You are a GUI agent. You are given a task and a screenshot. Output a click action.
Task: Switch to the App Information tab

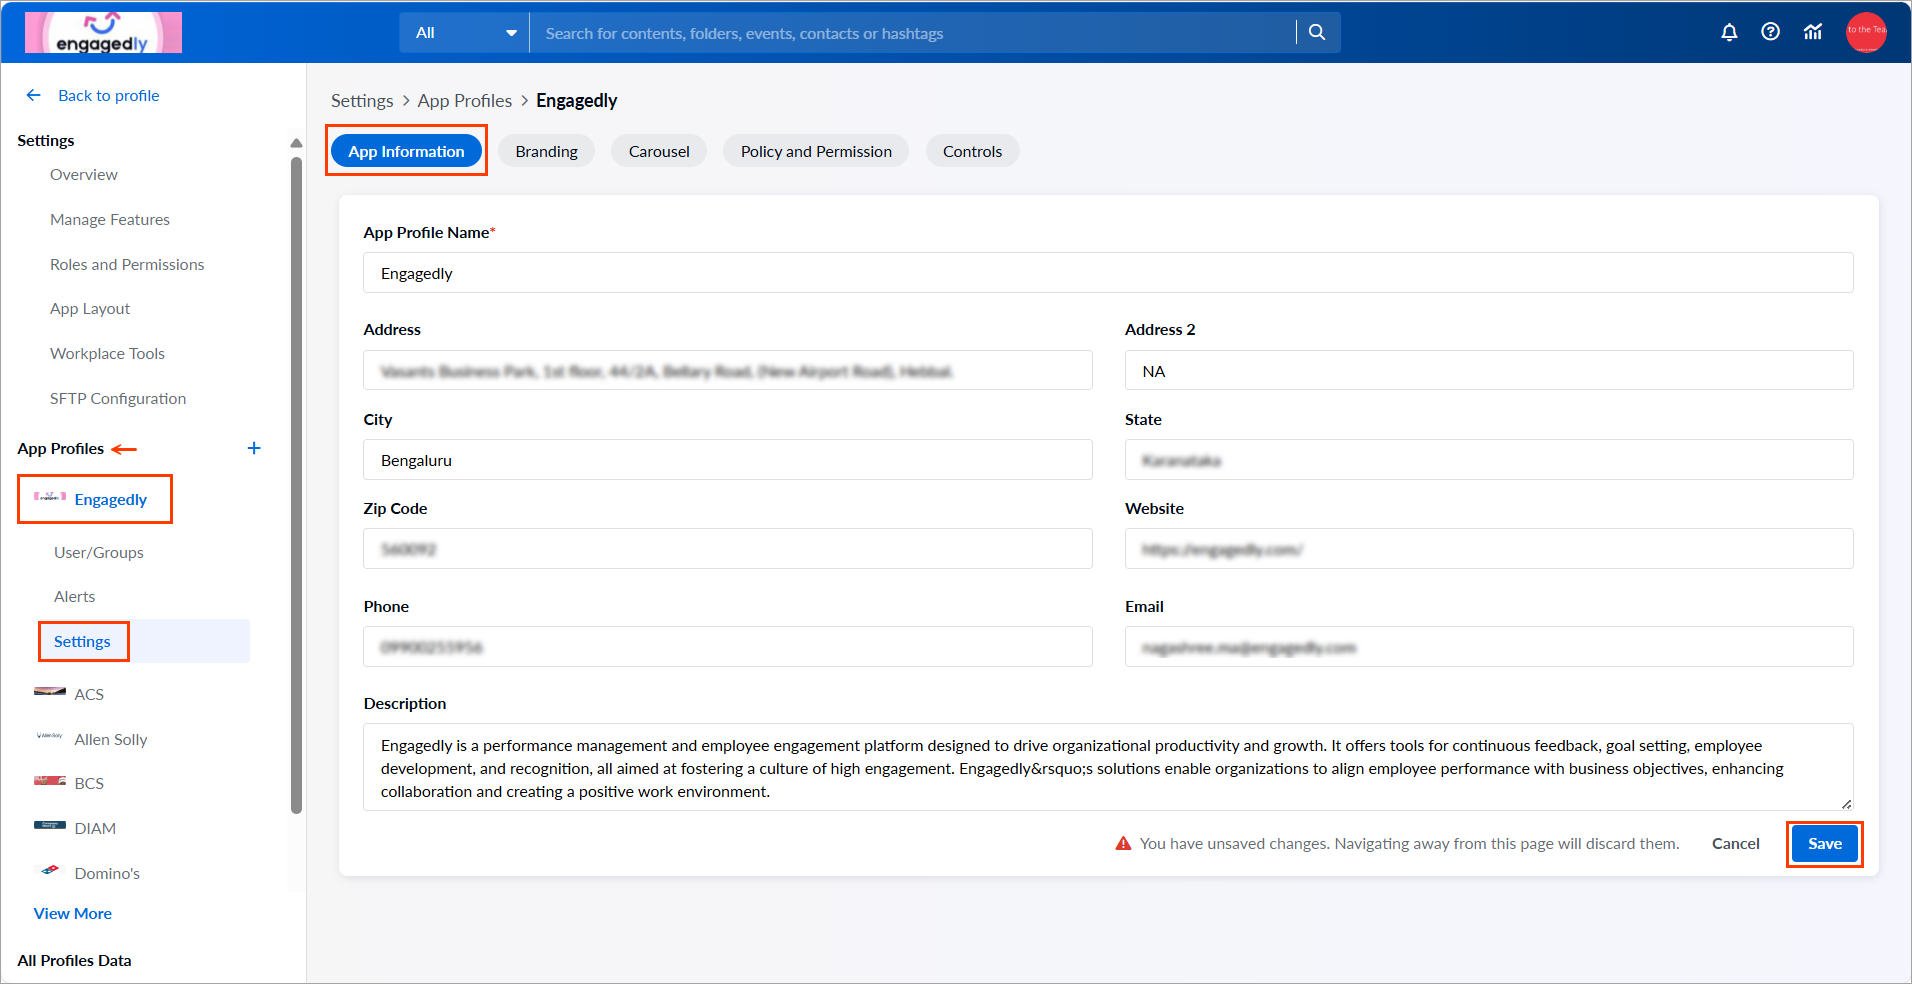pos(406,151)
